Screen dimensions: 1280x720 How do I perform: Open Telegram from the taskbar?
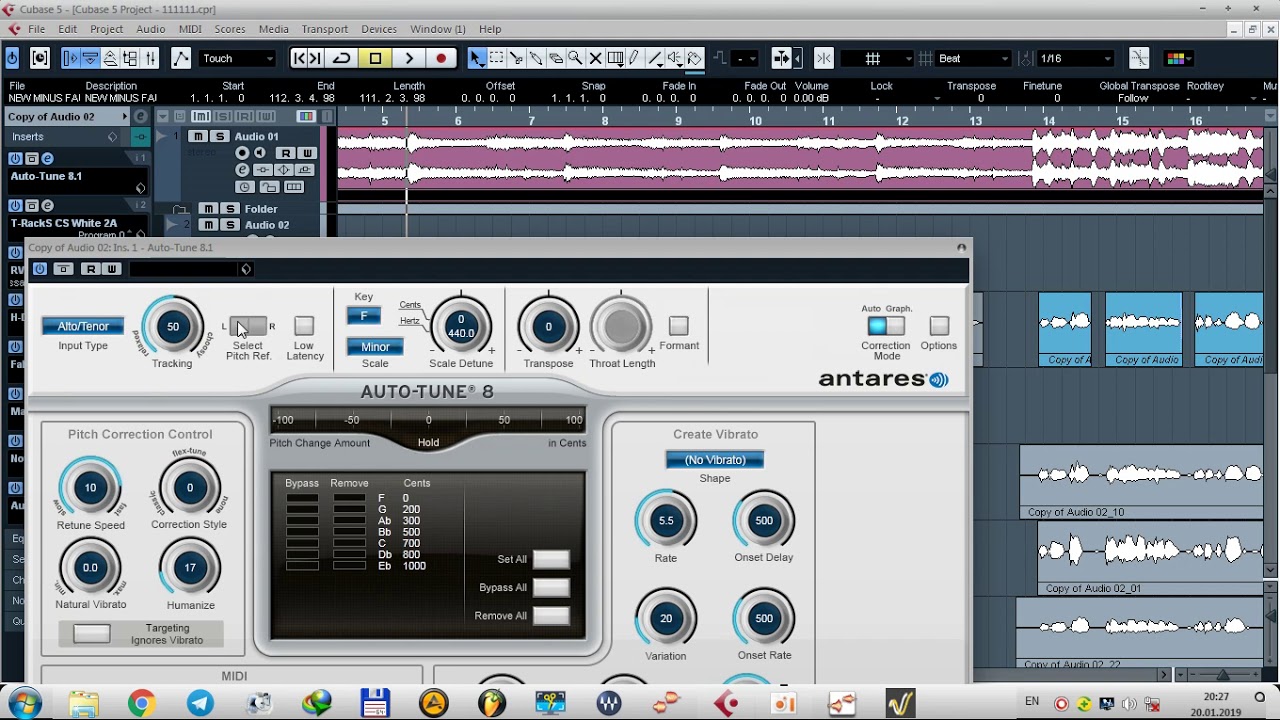(x=200, y=703)
